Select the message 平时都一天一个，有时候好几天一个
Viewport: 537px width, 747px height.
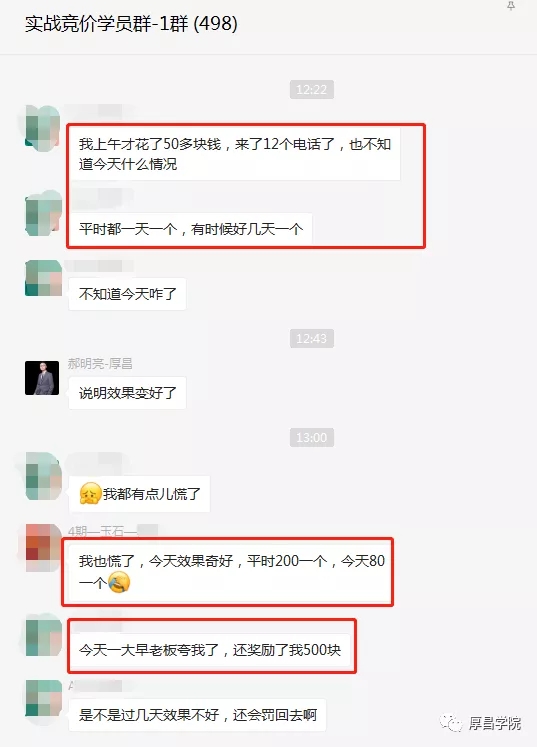point(191,229)
